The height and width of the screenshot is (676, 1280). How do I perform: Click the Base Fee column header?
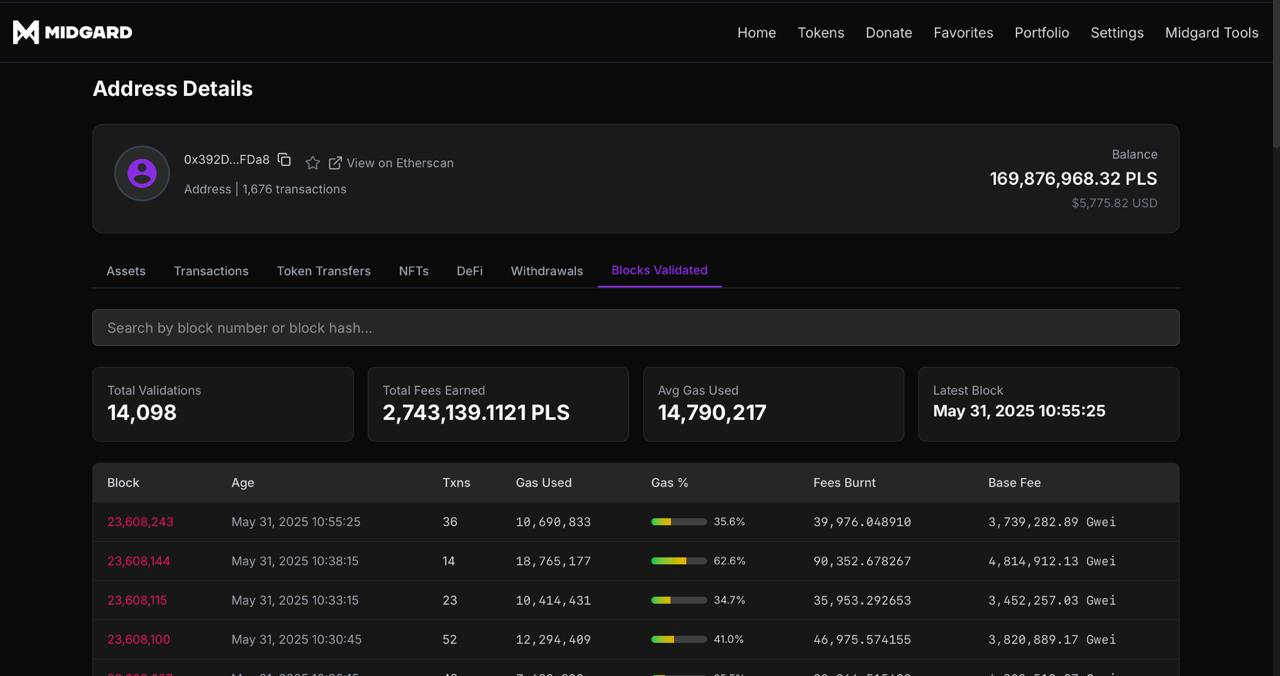point(1014,483)
